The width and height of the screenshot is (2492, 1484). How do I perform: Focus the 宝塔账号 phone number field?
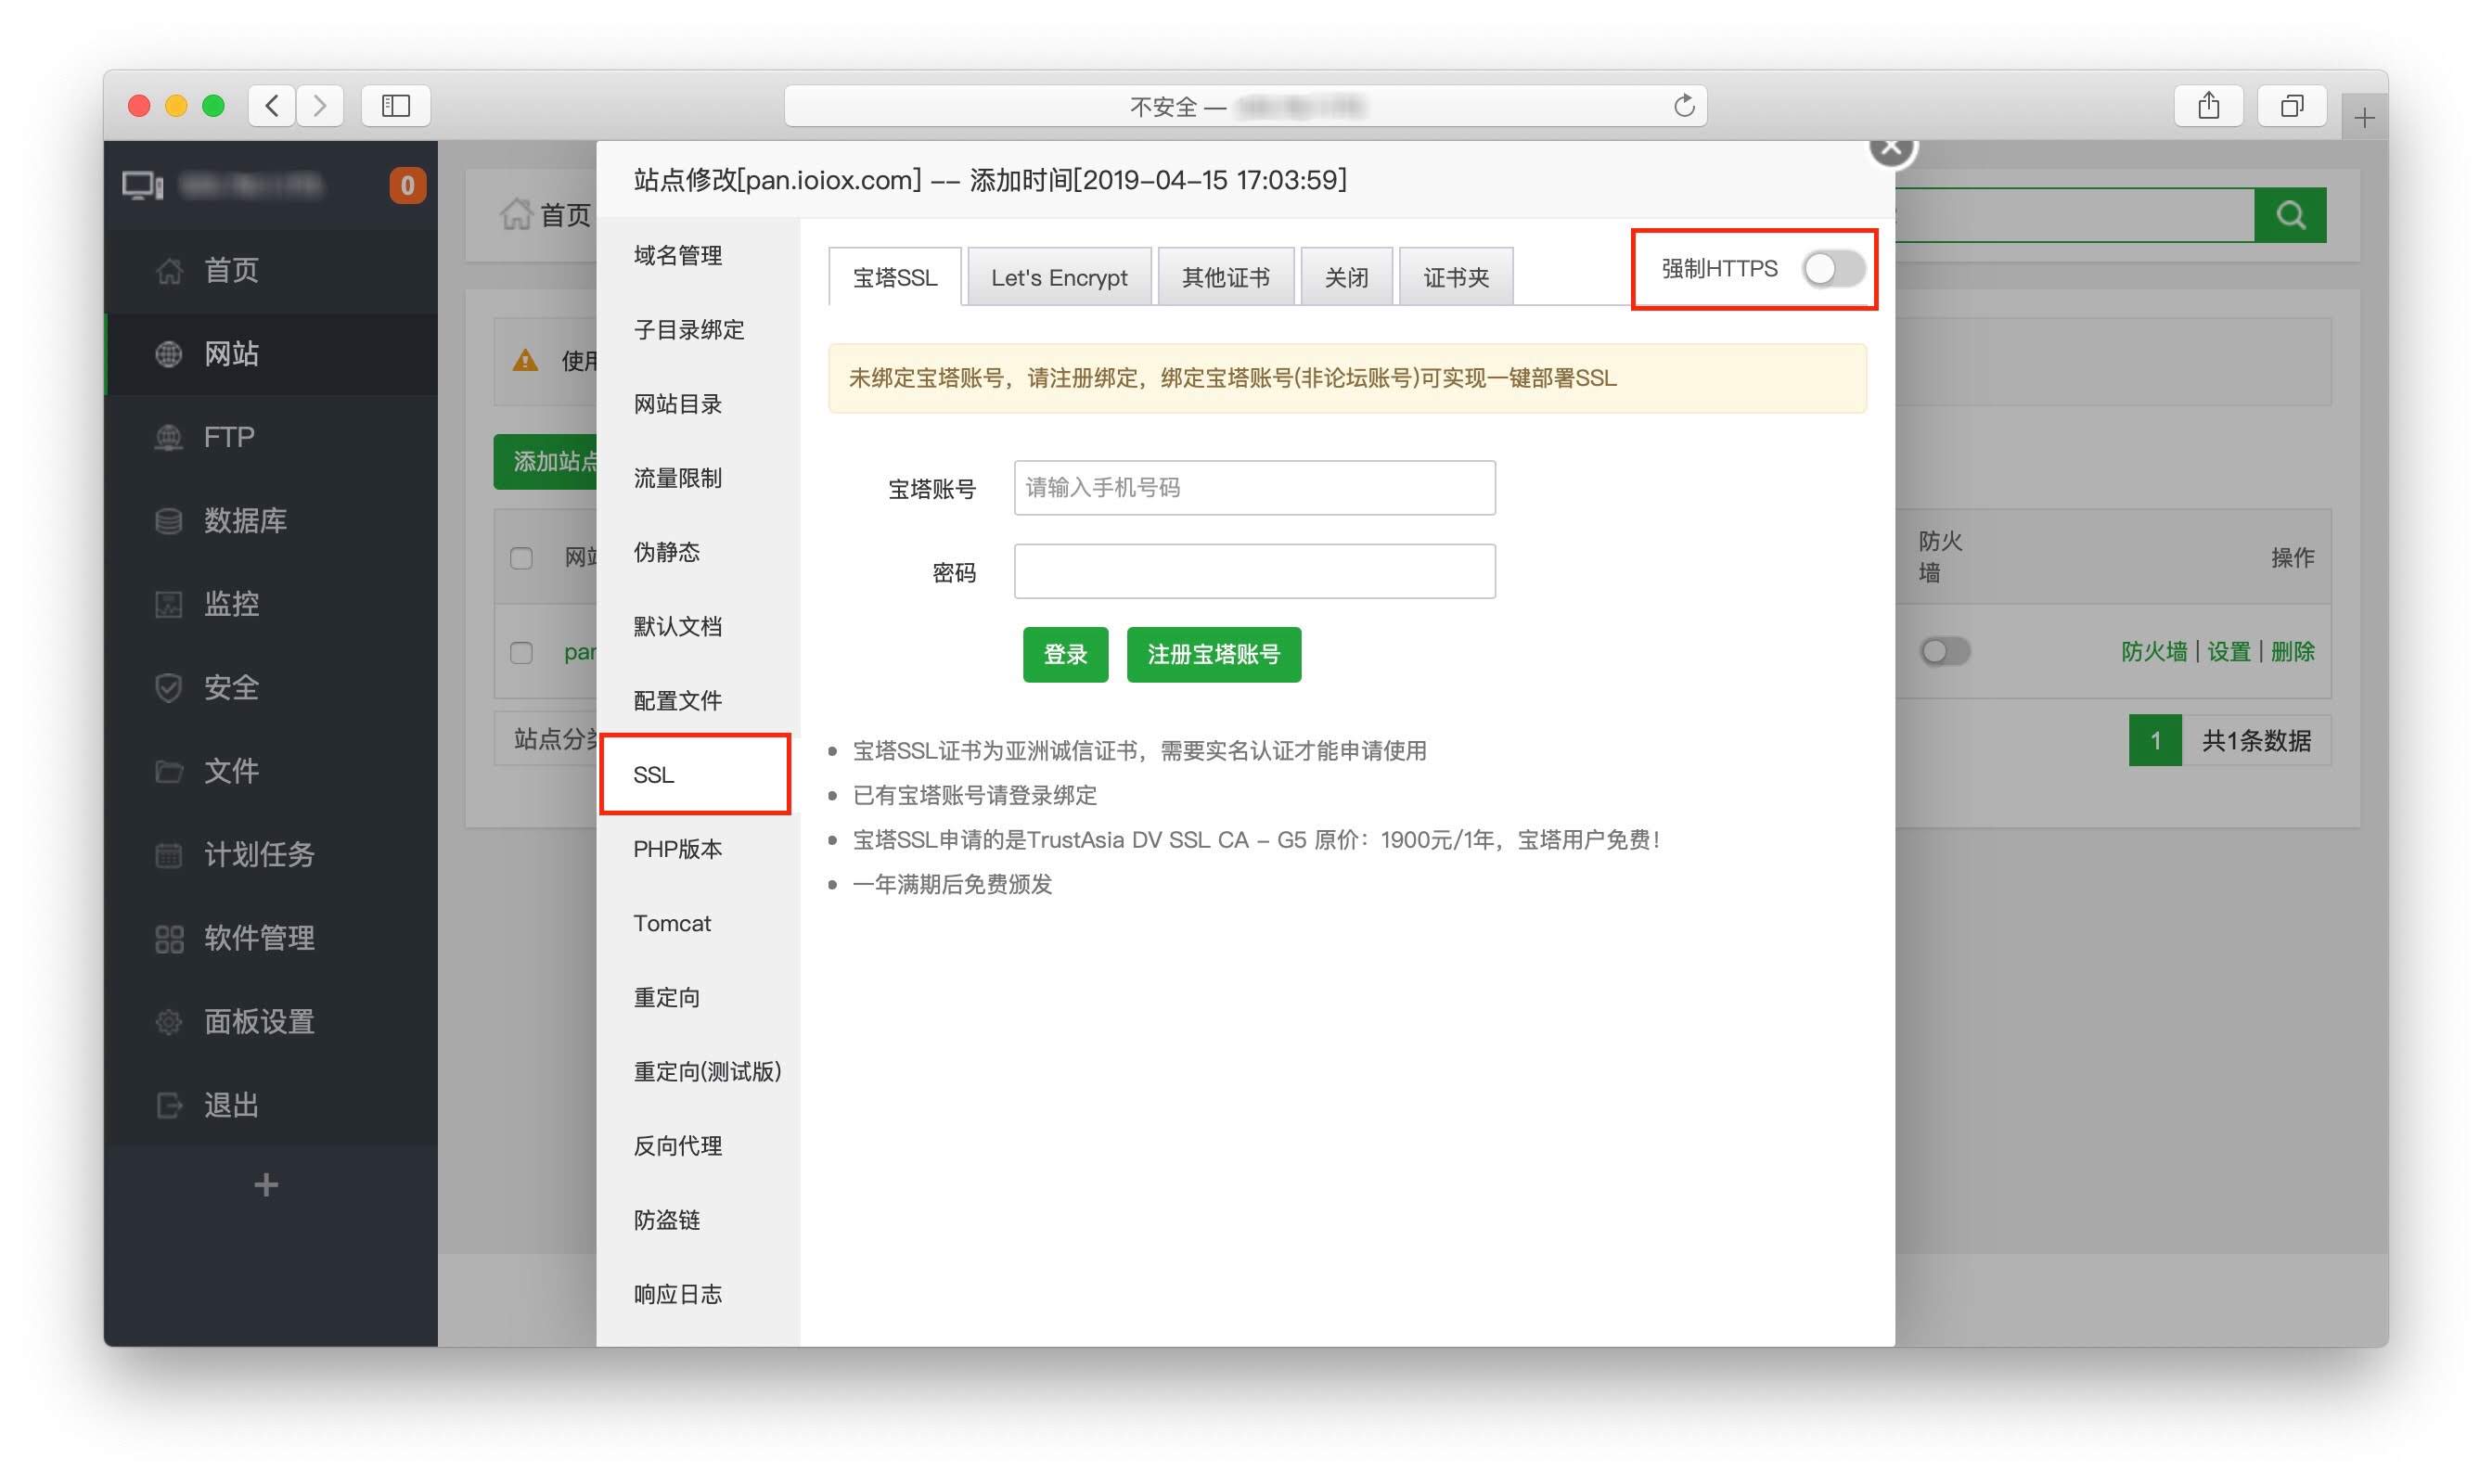click(1254, 488)
